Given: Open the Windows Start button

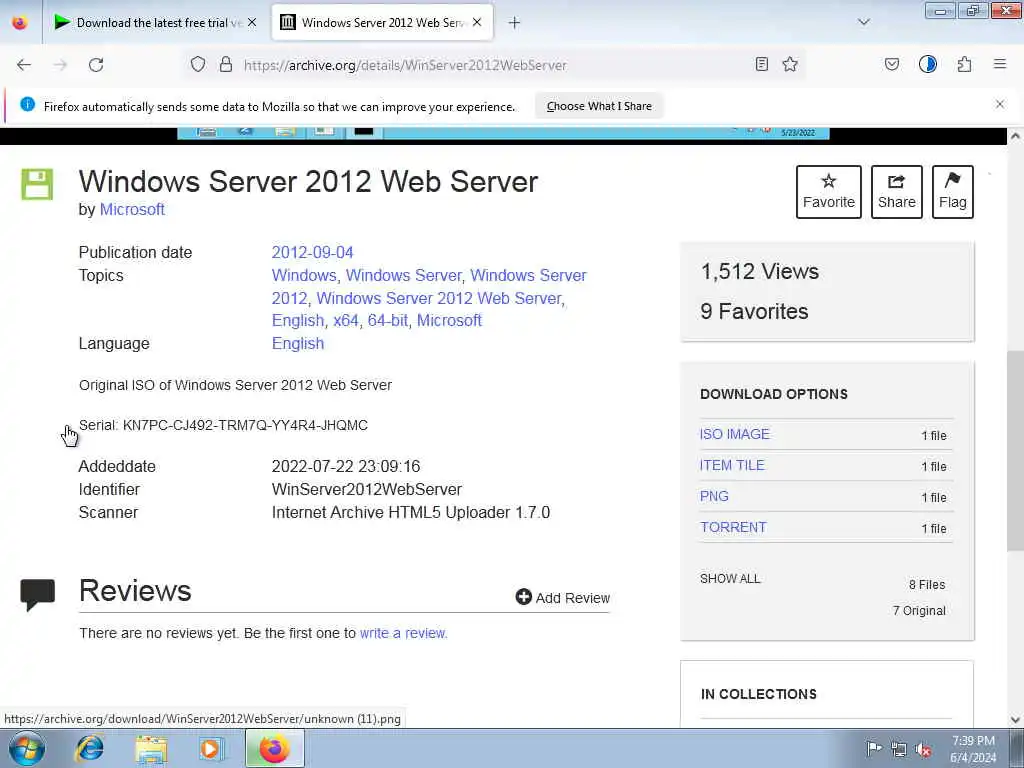Looking at the screenshot, I should (27, 748).
